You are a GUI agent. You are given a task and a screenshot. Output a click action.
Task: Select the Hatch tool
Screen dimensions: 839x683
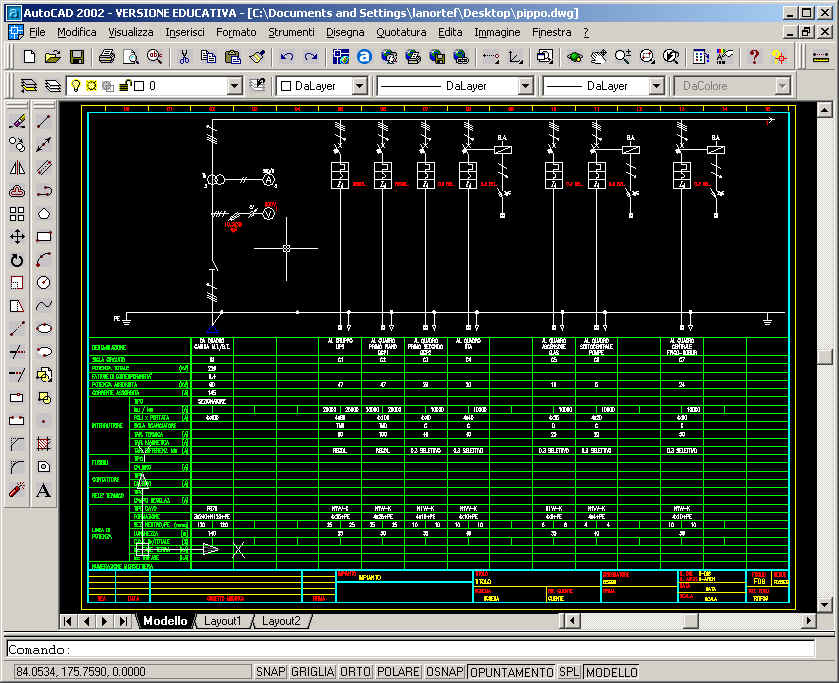click(44, 443)
